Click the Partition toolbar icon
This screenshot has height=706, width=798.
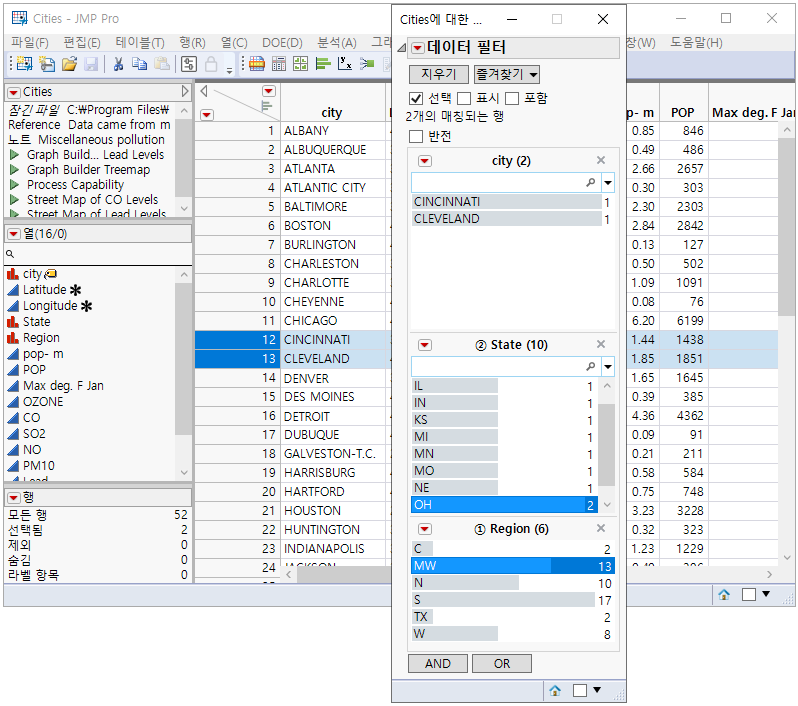[x=367, y=64]
